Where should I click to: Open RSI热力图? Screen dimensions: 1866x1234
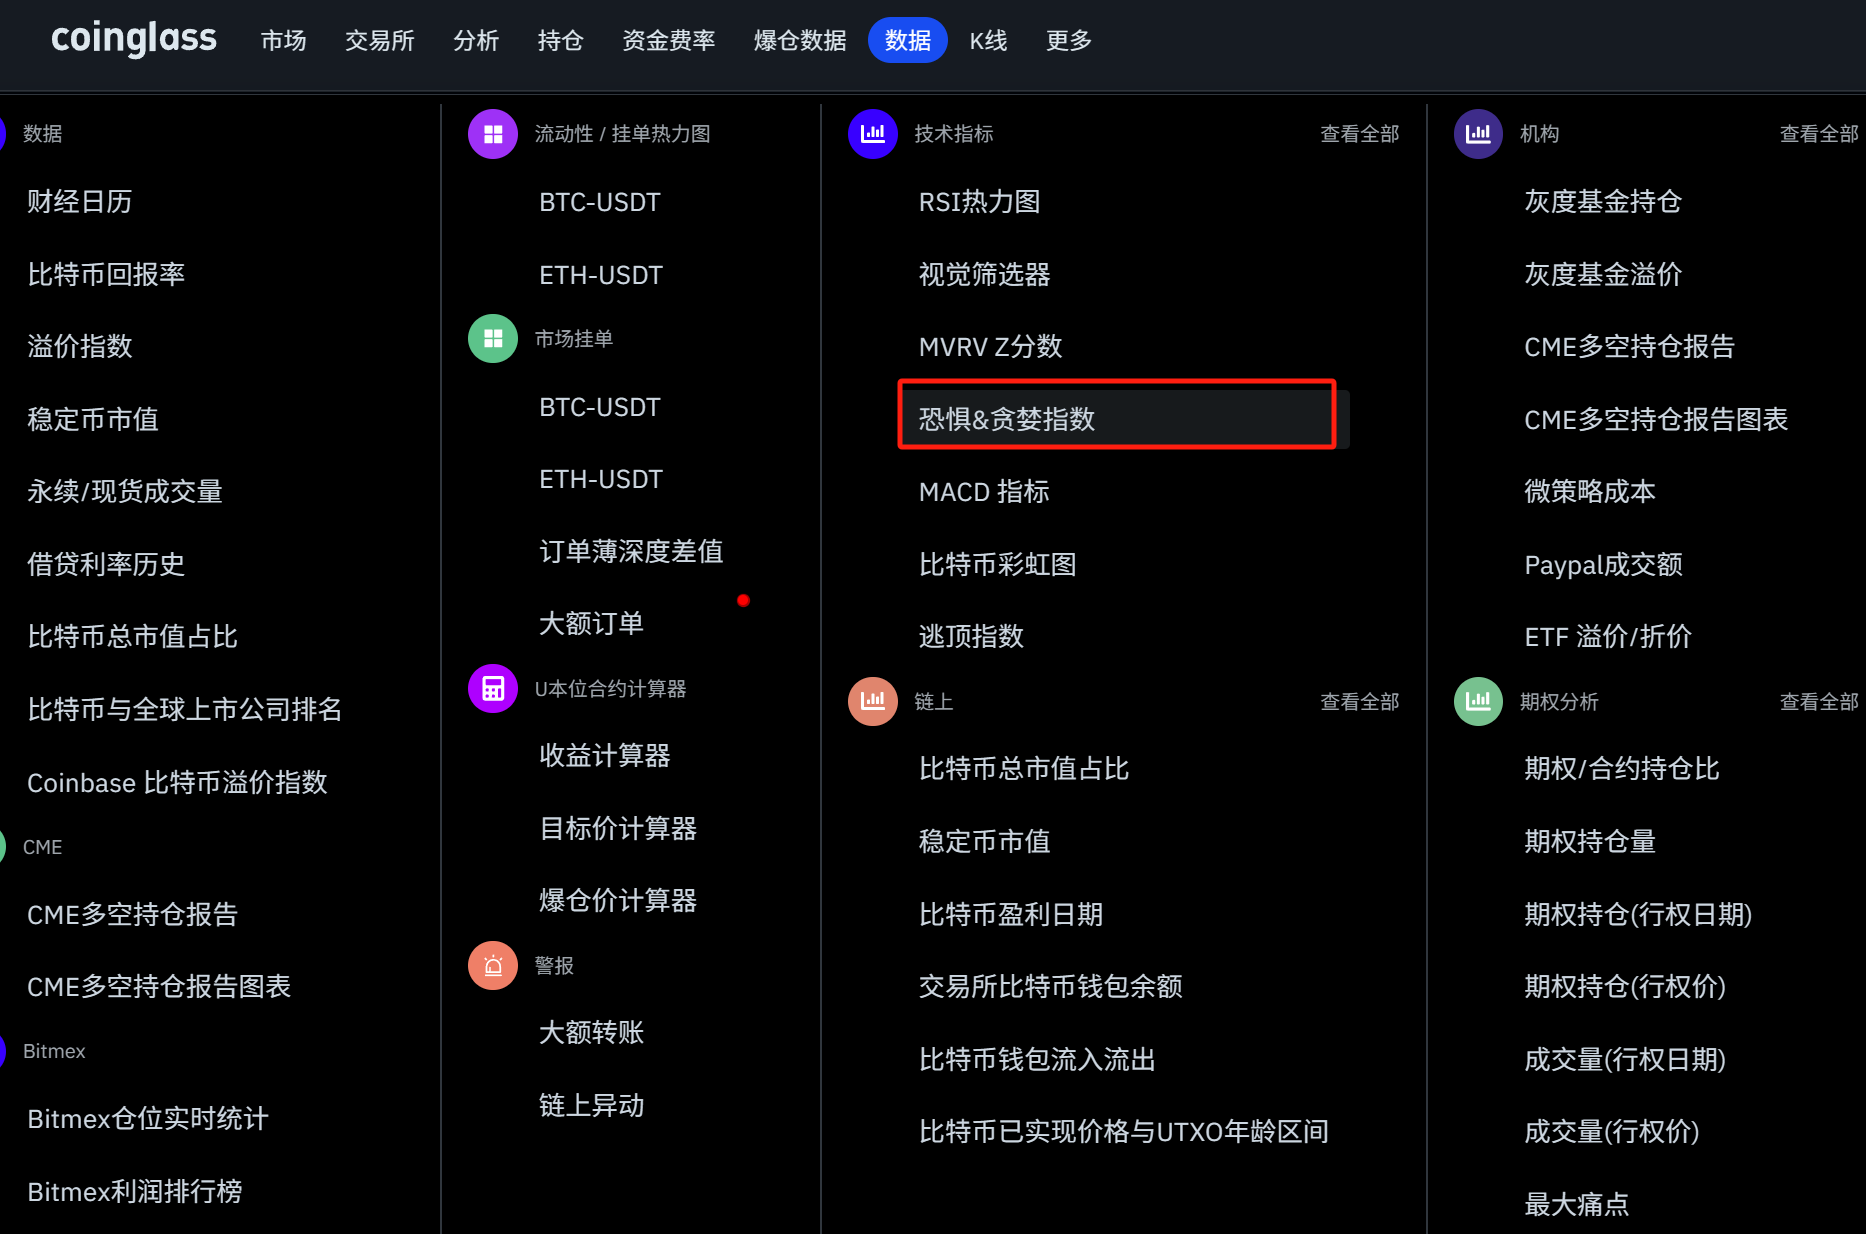click(x=980, y=202)
